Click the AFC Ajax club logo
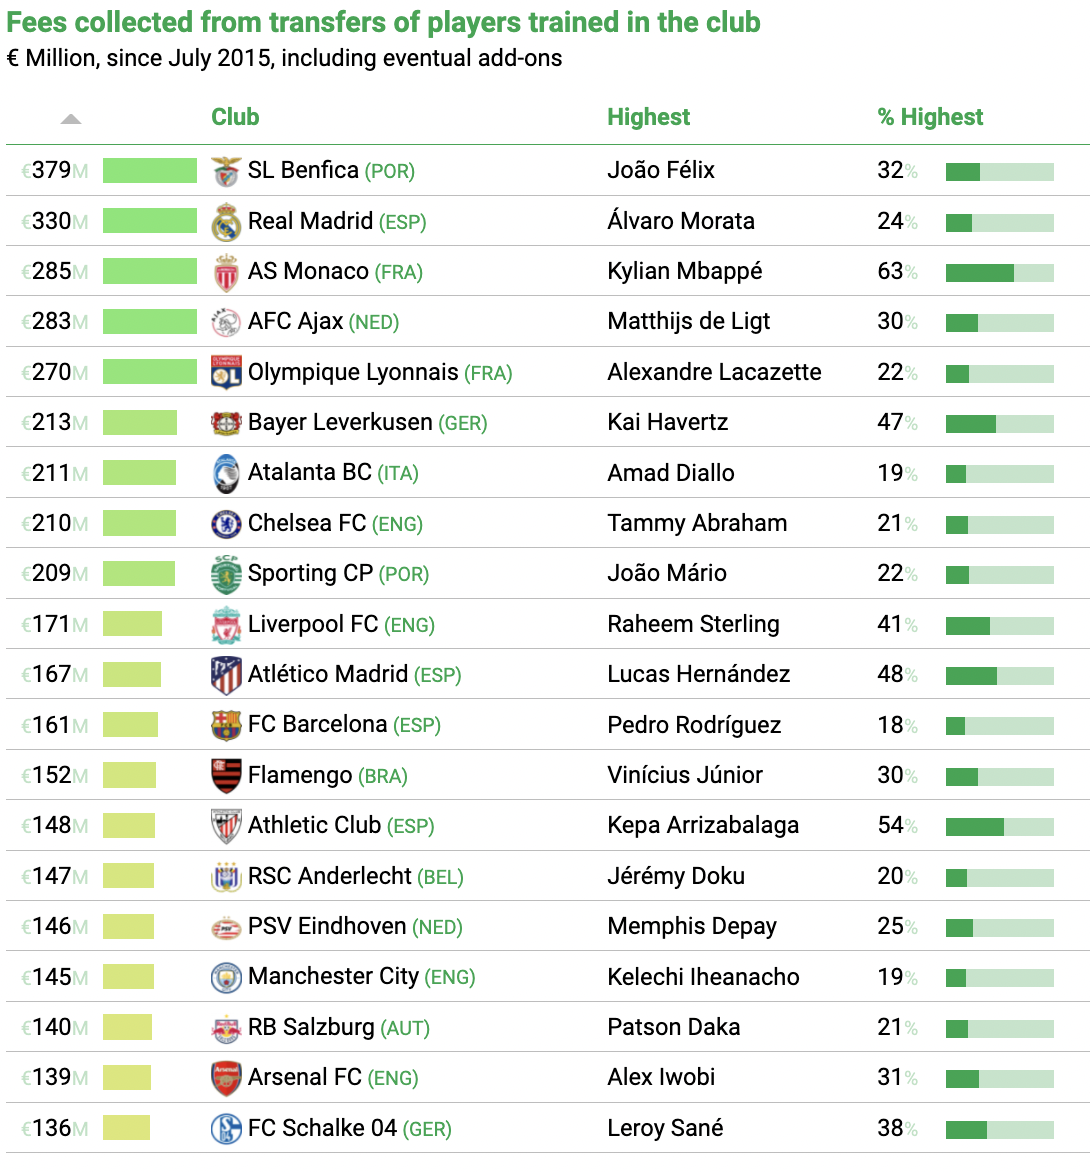1090x1172 pixels. coord(226,322)
